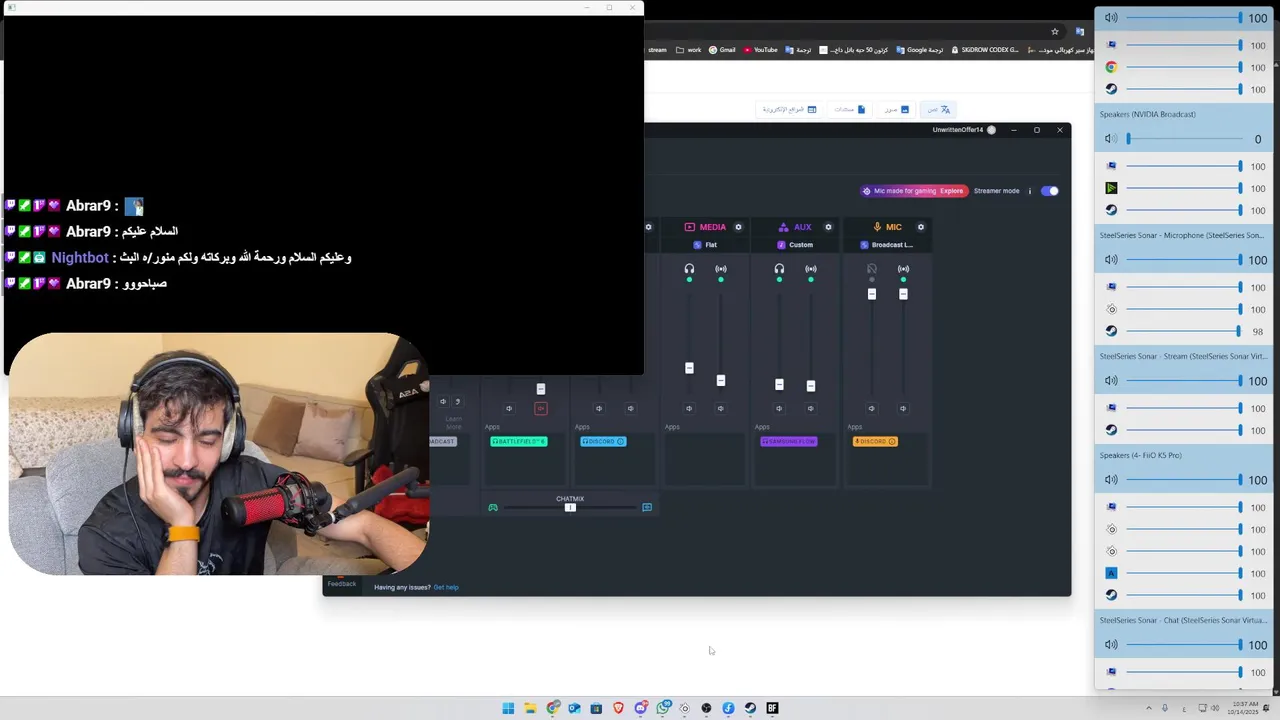Open Windows Start menu

[x=508, y=708]
